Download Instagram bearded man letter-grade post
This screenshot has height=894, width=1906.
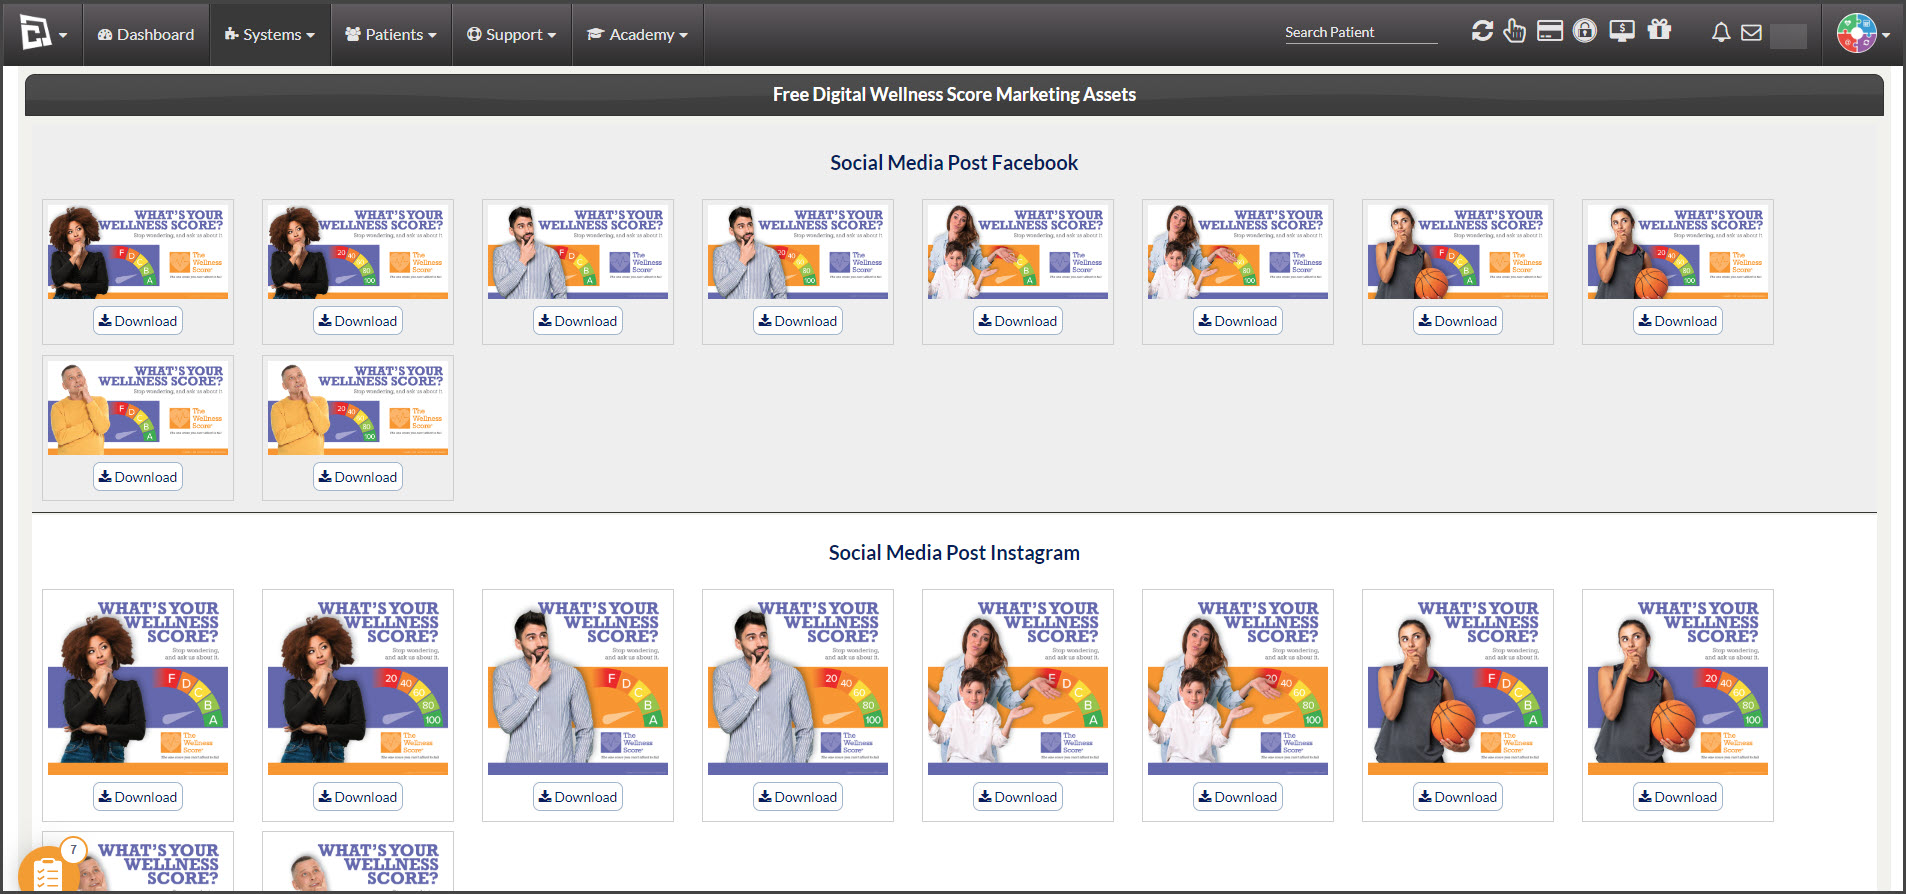point(578,797)
